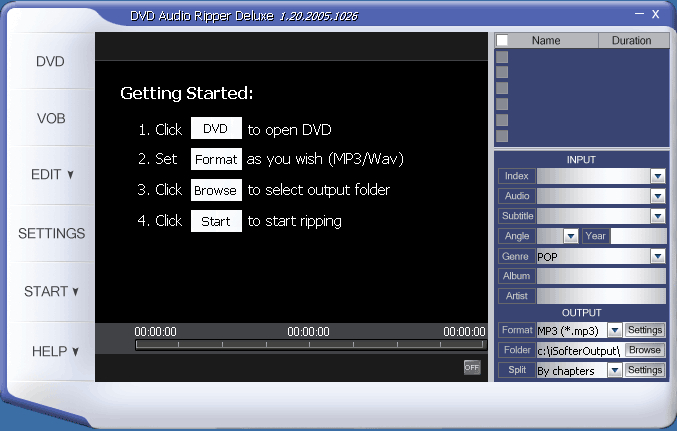Click the Format box in Getting Started
Image resolution: width=677 pixels, height=431 pixels.
216,159
